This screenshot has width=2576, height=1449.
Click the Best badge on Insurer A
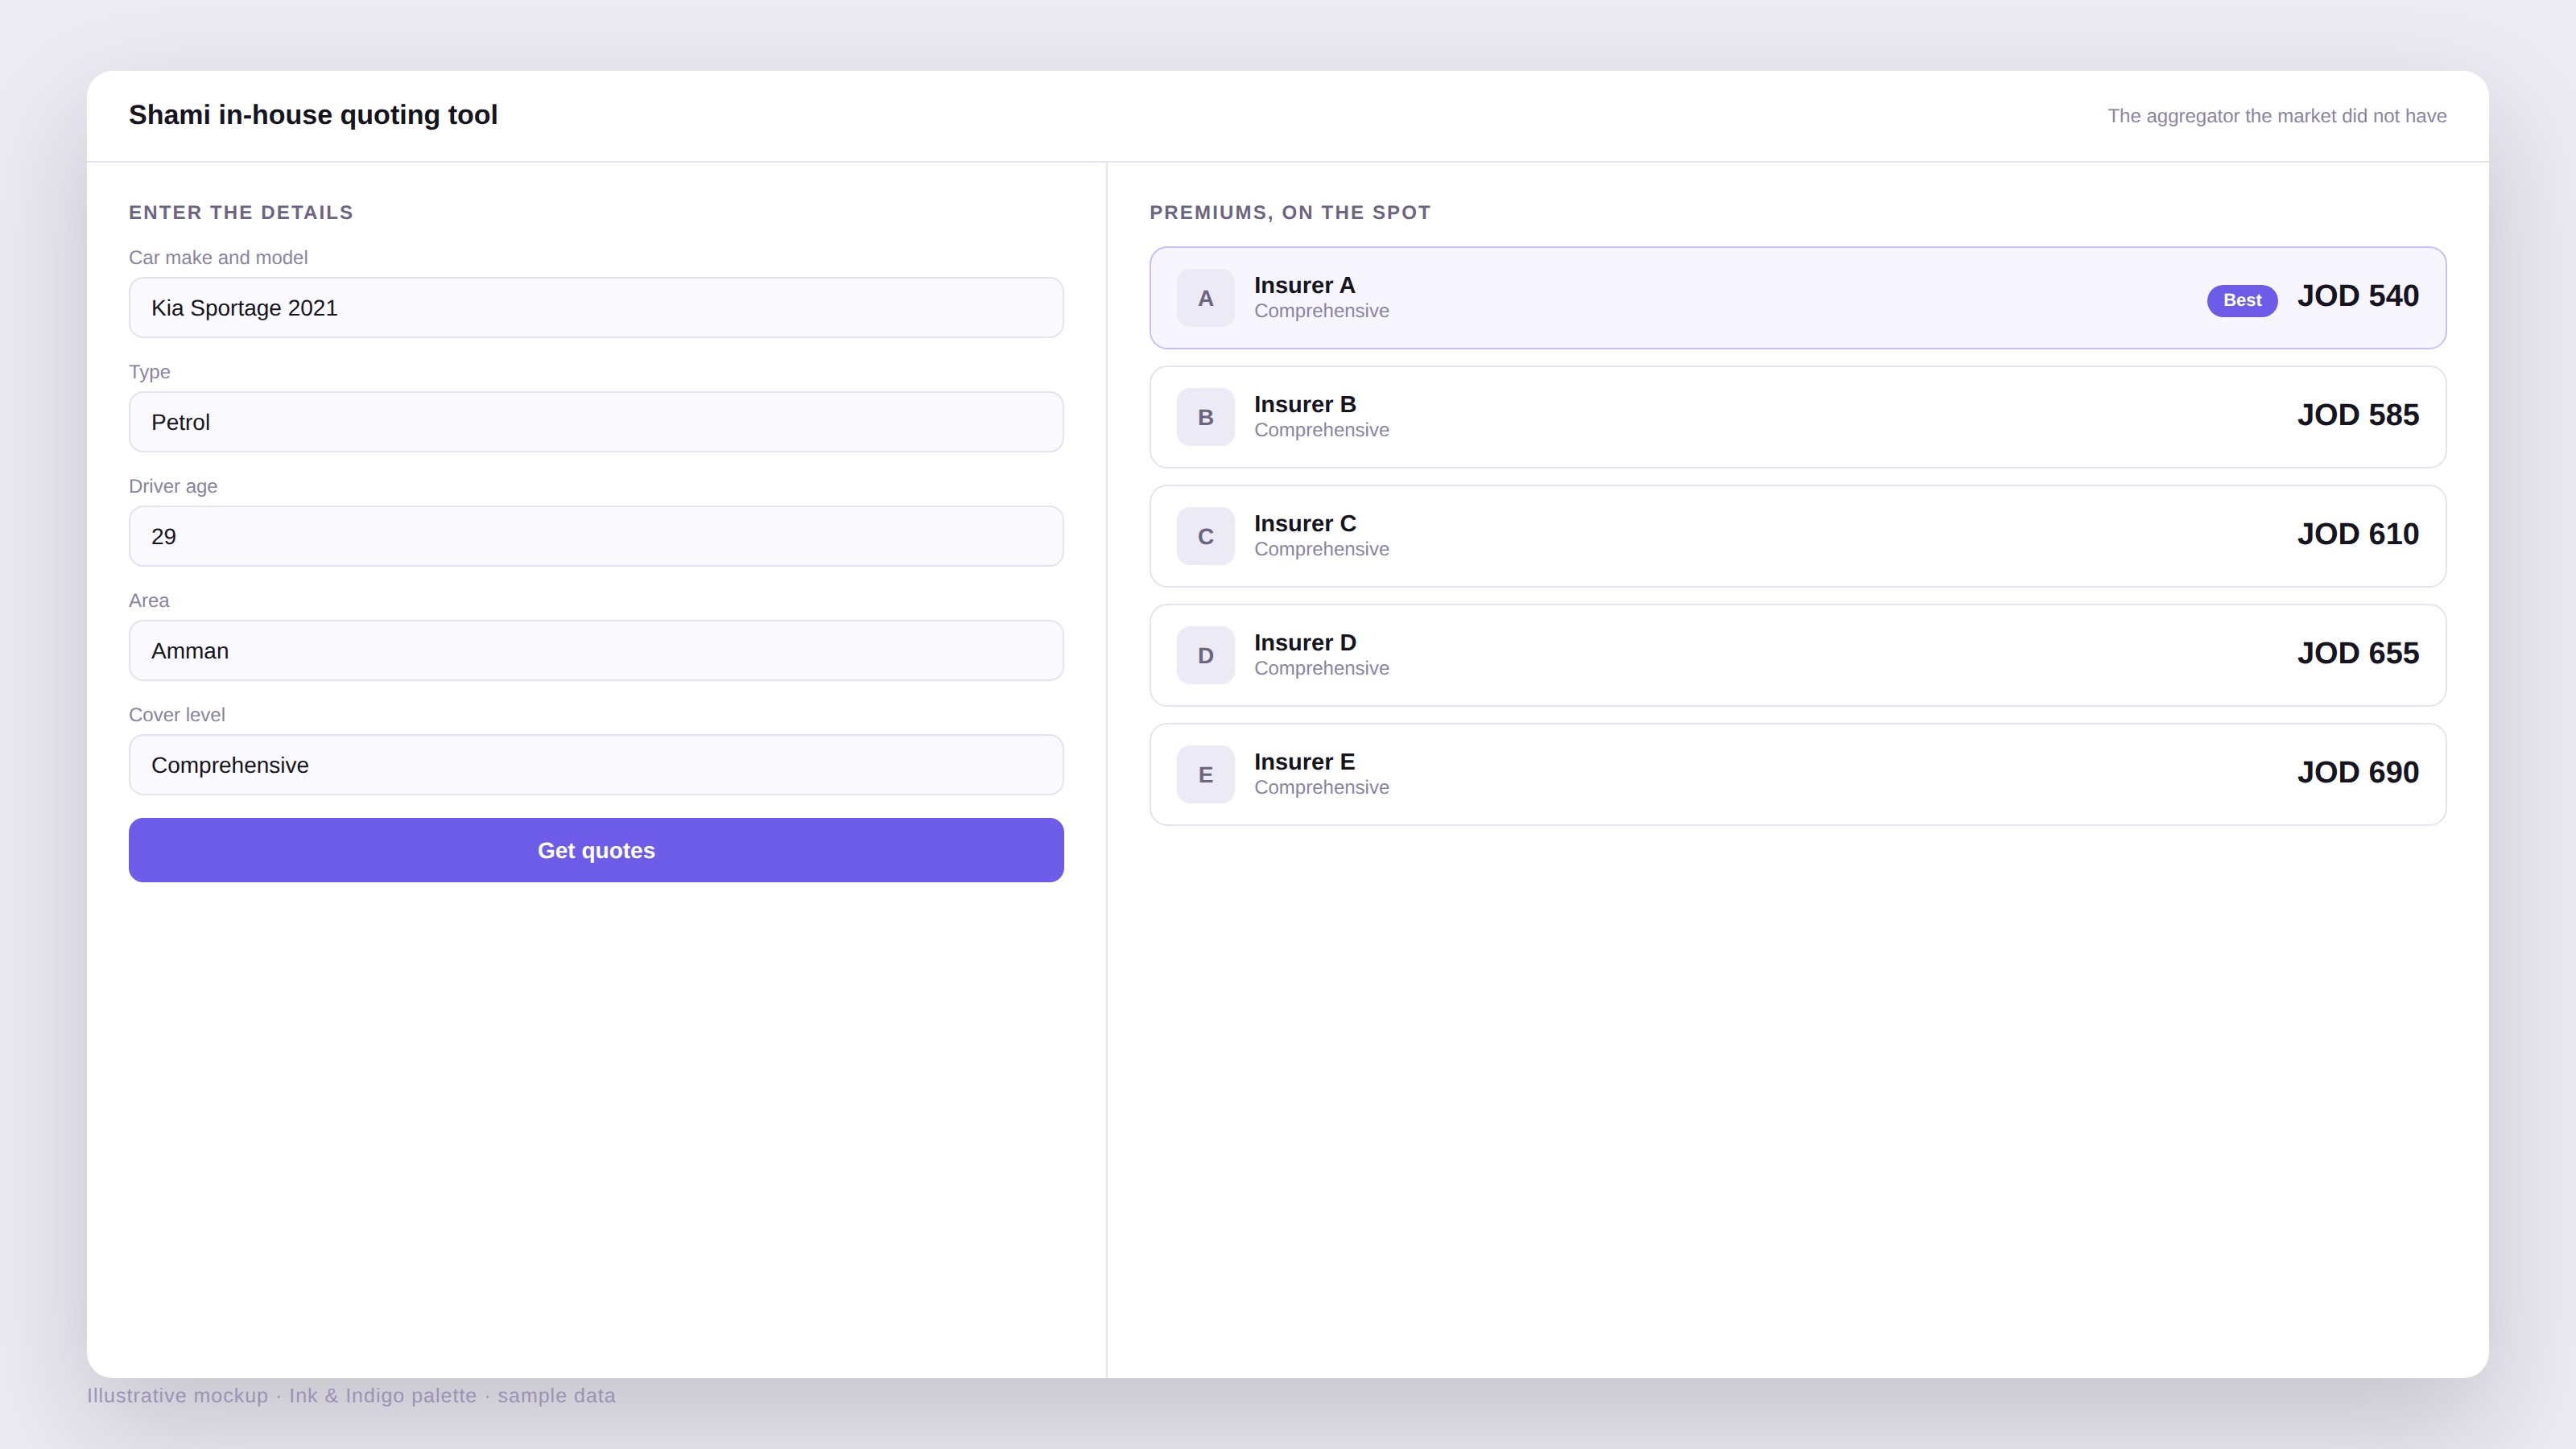[x=2242, y=300]
